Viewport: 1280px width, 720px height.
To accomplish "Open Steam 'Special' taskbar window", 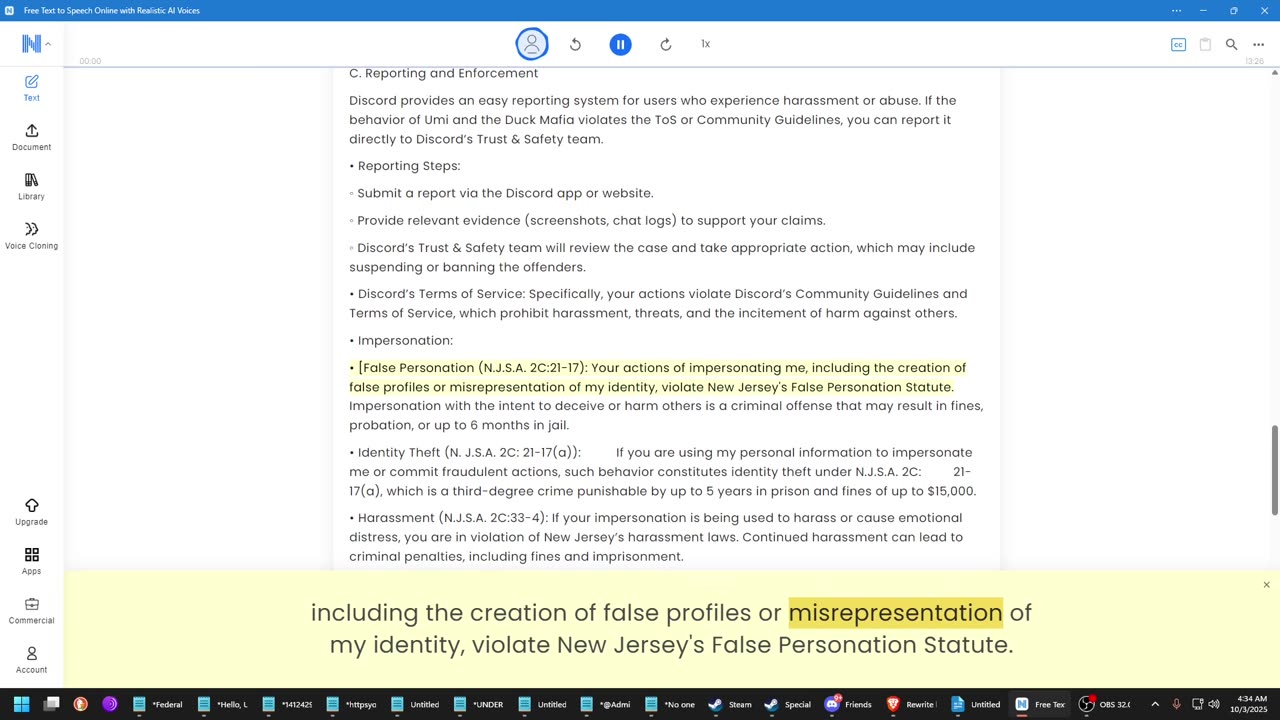I will (x=787, y=704).
